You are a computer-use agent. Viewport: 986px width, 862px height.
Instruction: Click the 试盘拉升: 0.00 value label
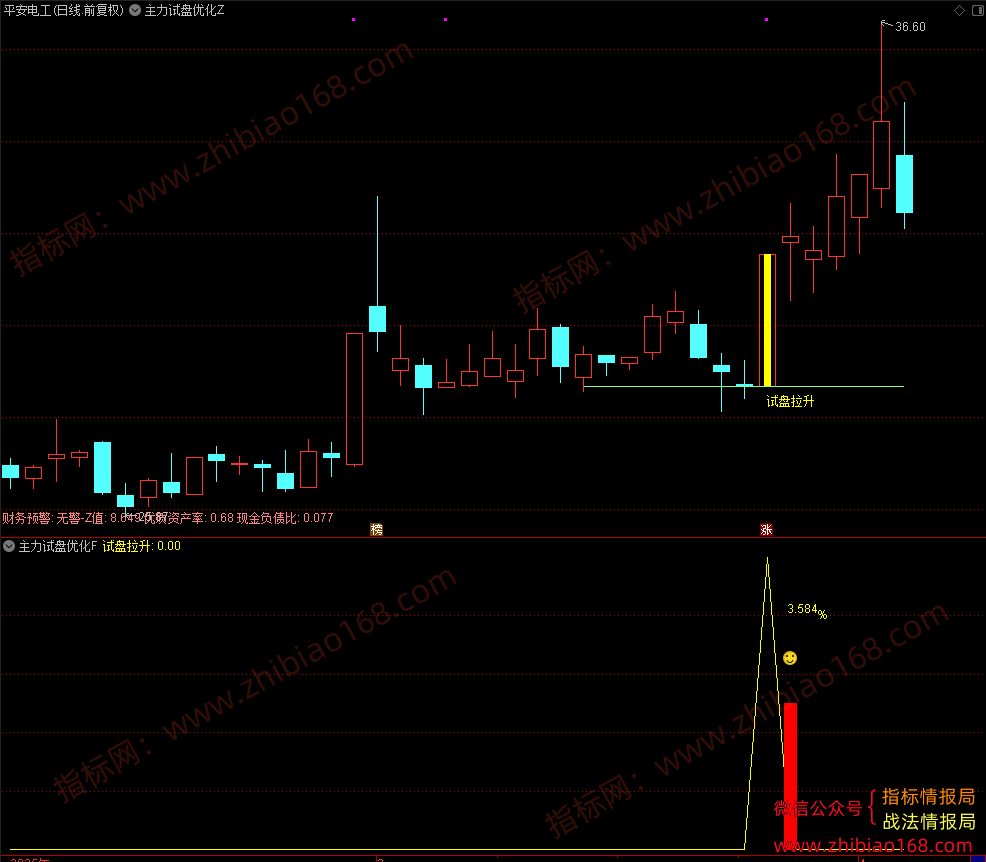pos(141,546)
